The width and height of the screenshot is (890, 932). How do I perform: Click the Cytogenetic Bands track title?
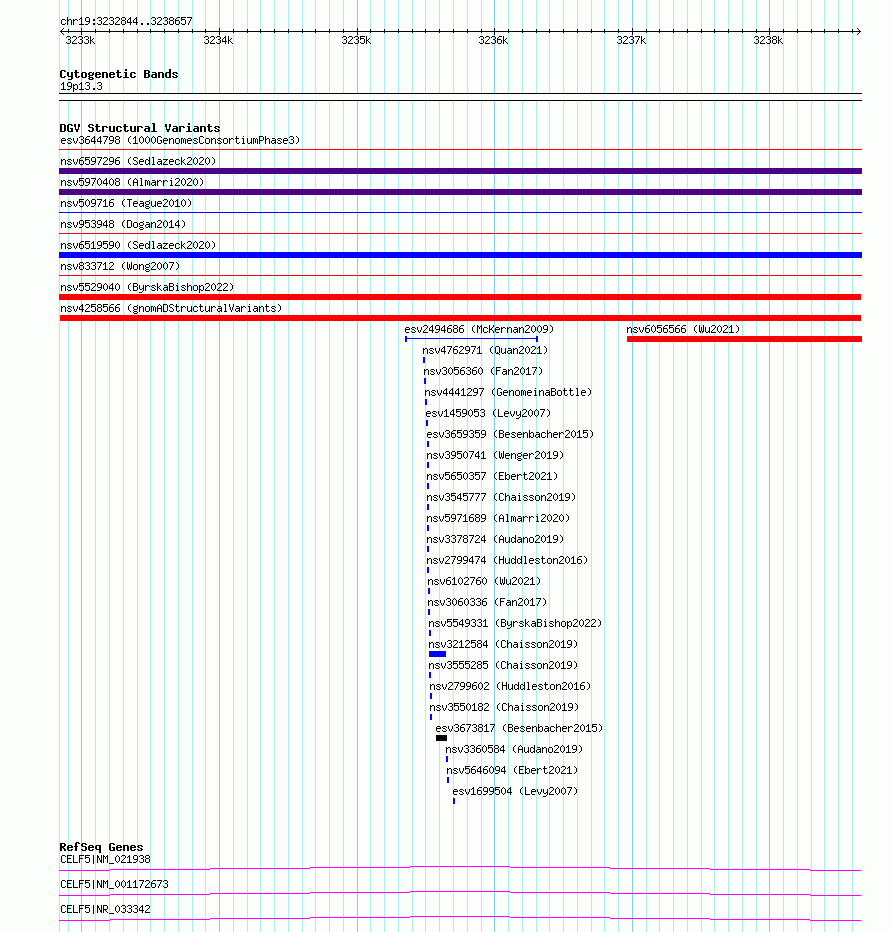pyautogui.click(x=119, y=74)
